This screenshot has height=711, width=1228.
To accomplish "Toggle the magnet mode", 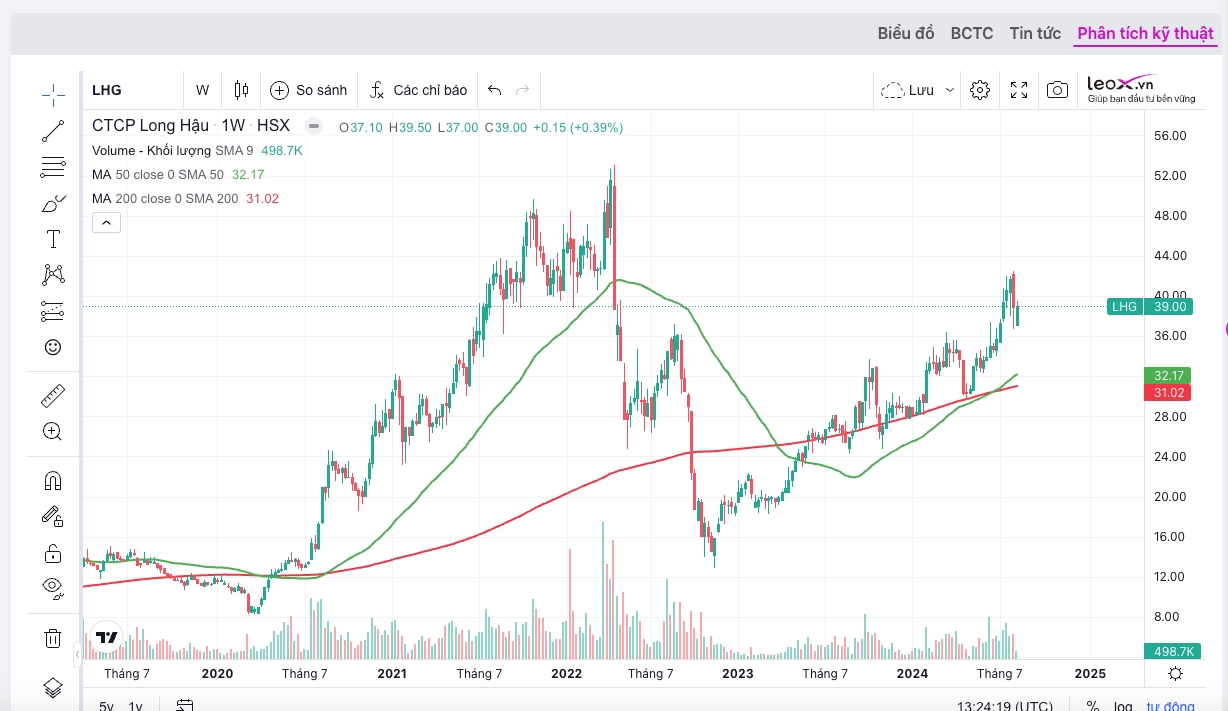I will click(x=53, y=481).
